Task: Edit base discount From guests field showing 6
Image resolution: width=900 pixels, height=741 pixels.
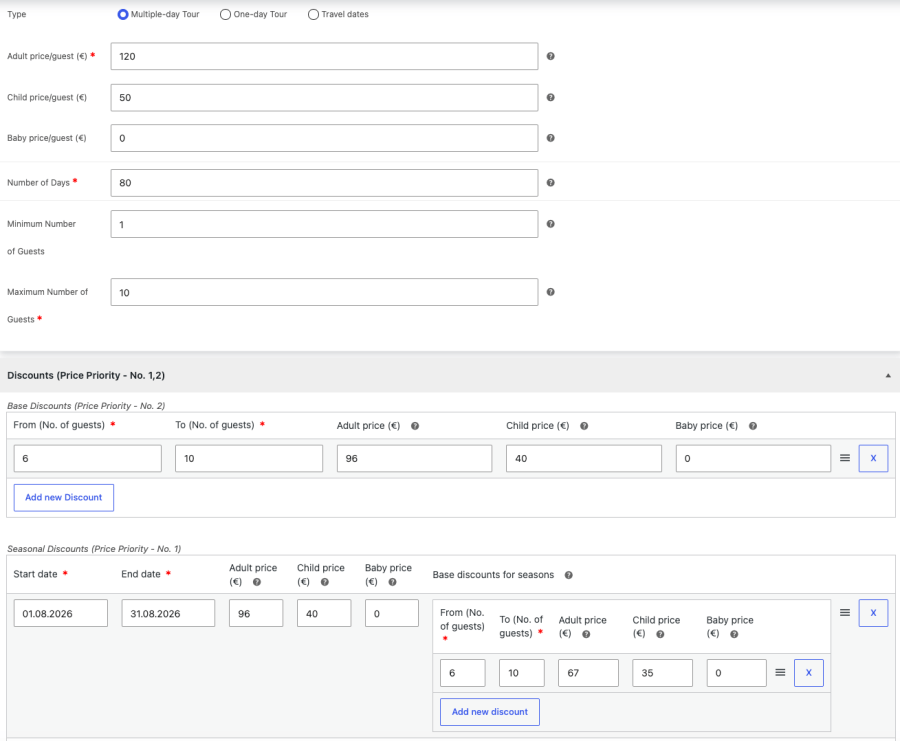Action: pyautogui.click(x=88, y=459)
